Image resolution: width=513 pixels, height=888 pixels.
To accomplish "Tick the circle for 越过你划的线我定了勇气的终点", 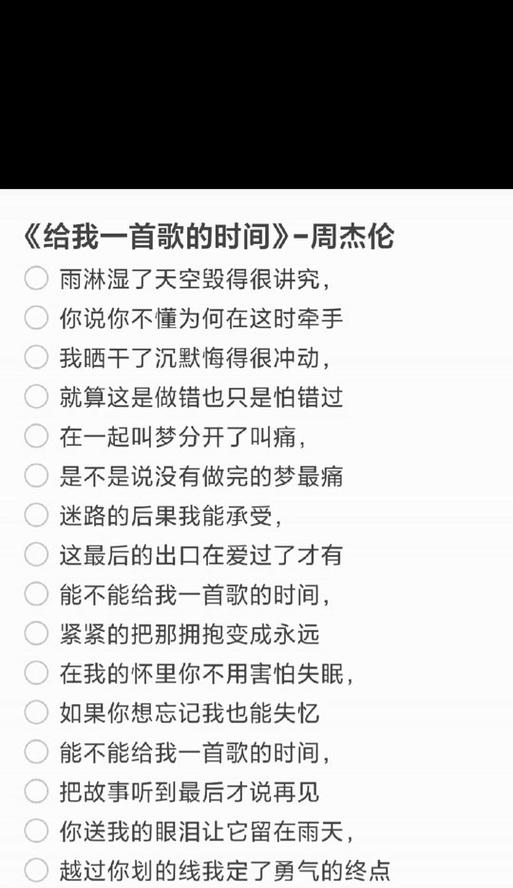I will pyautogui.click(x=36, y=870).
